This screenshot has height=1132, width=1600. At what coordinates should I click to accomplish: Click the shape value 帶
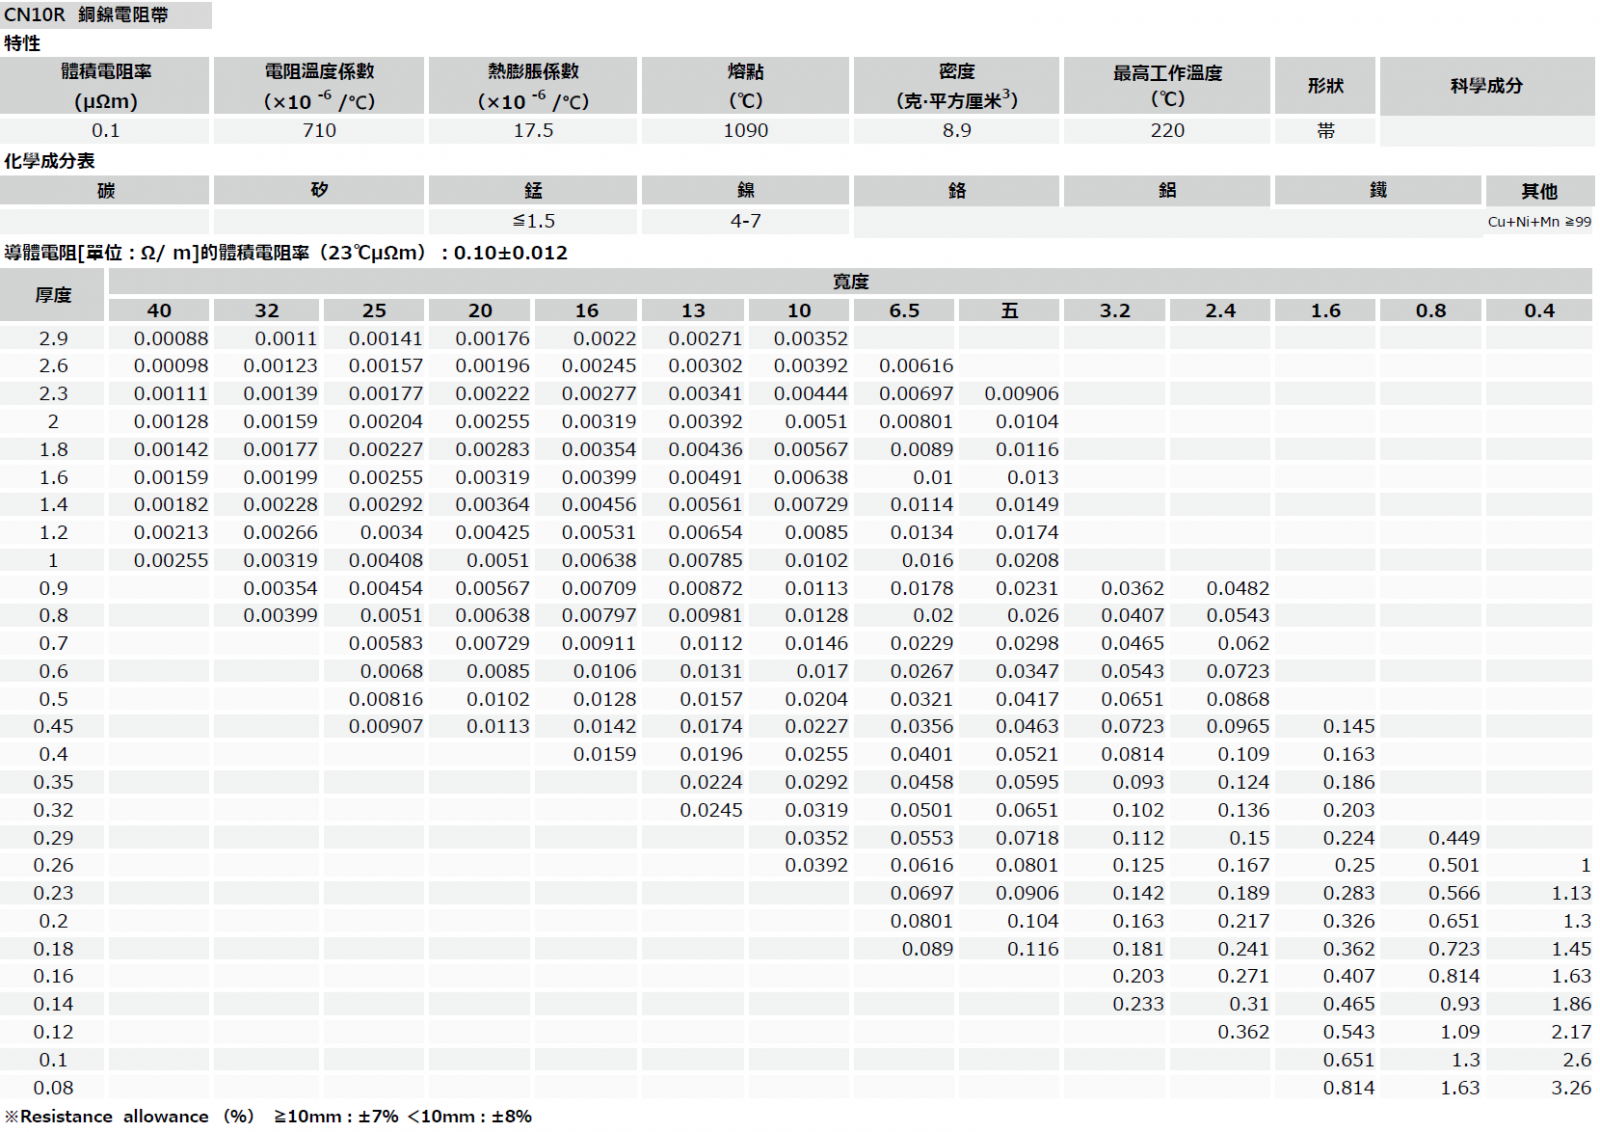click(1325, 130)
